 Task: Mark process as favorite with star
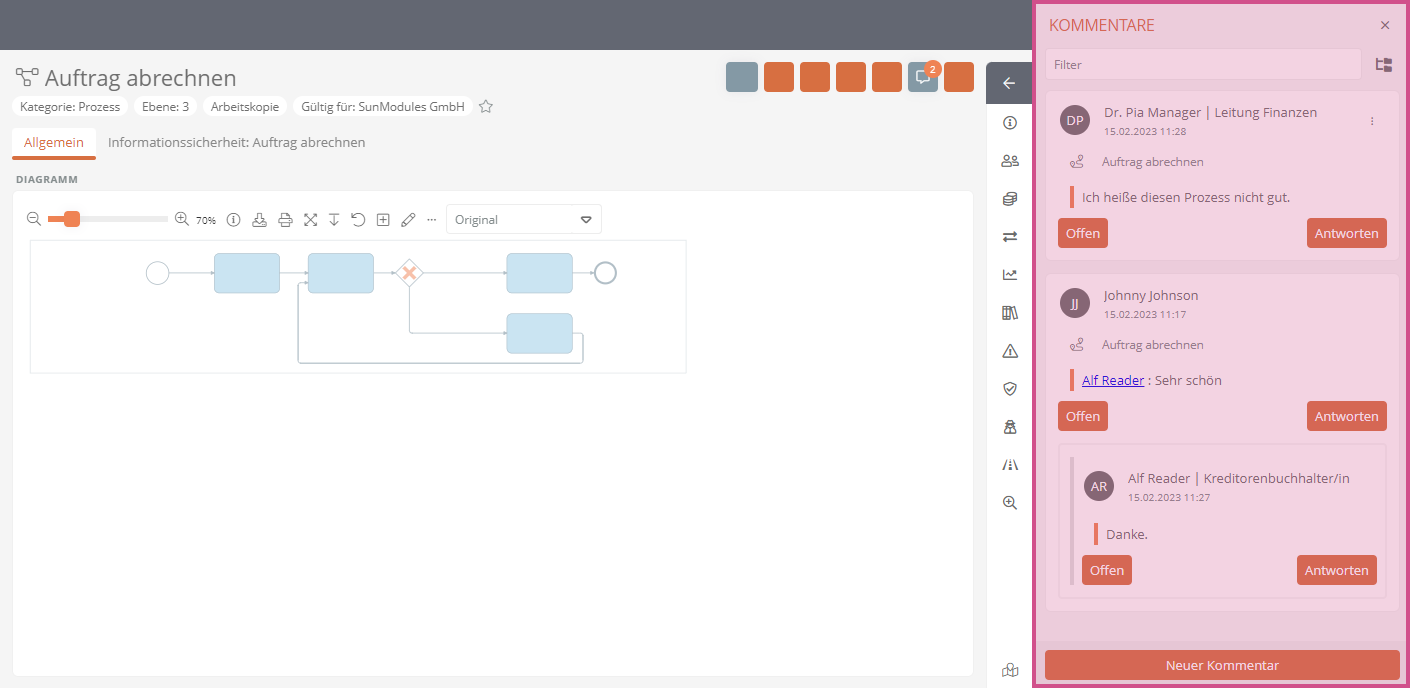486,106
